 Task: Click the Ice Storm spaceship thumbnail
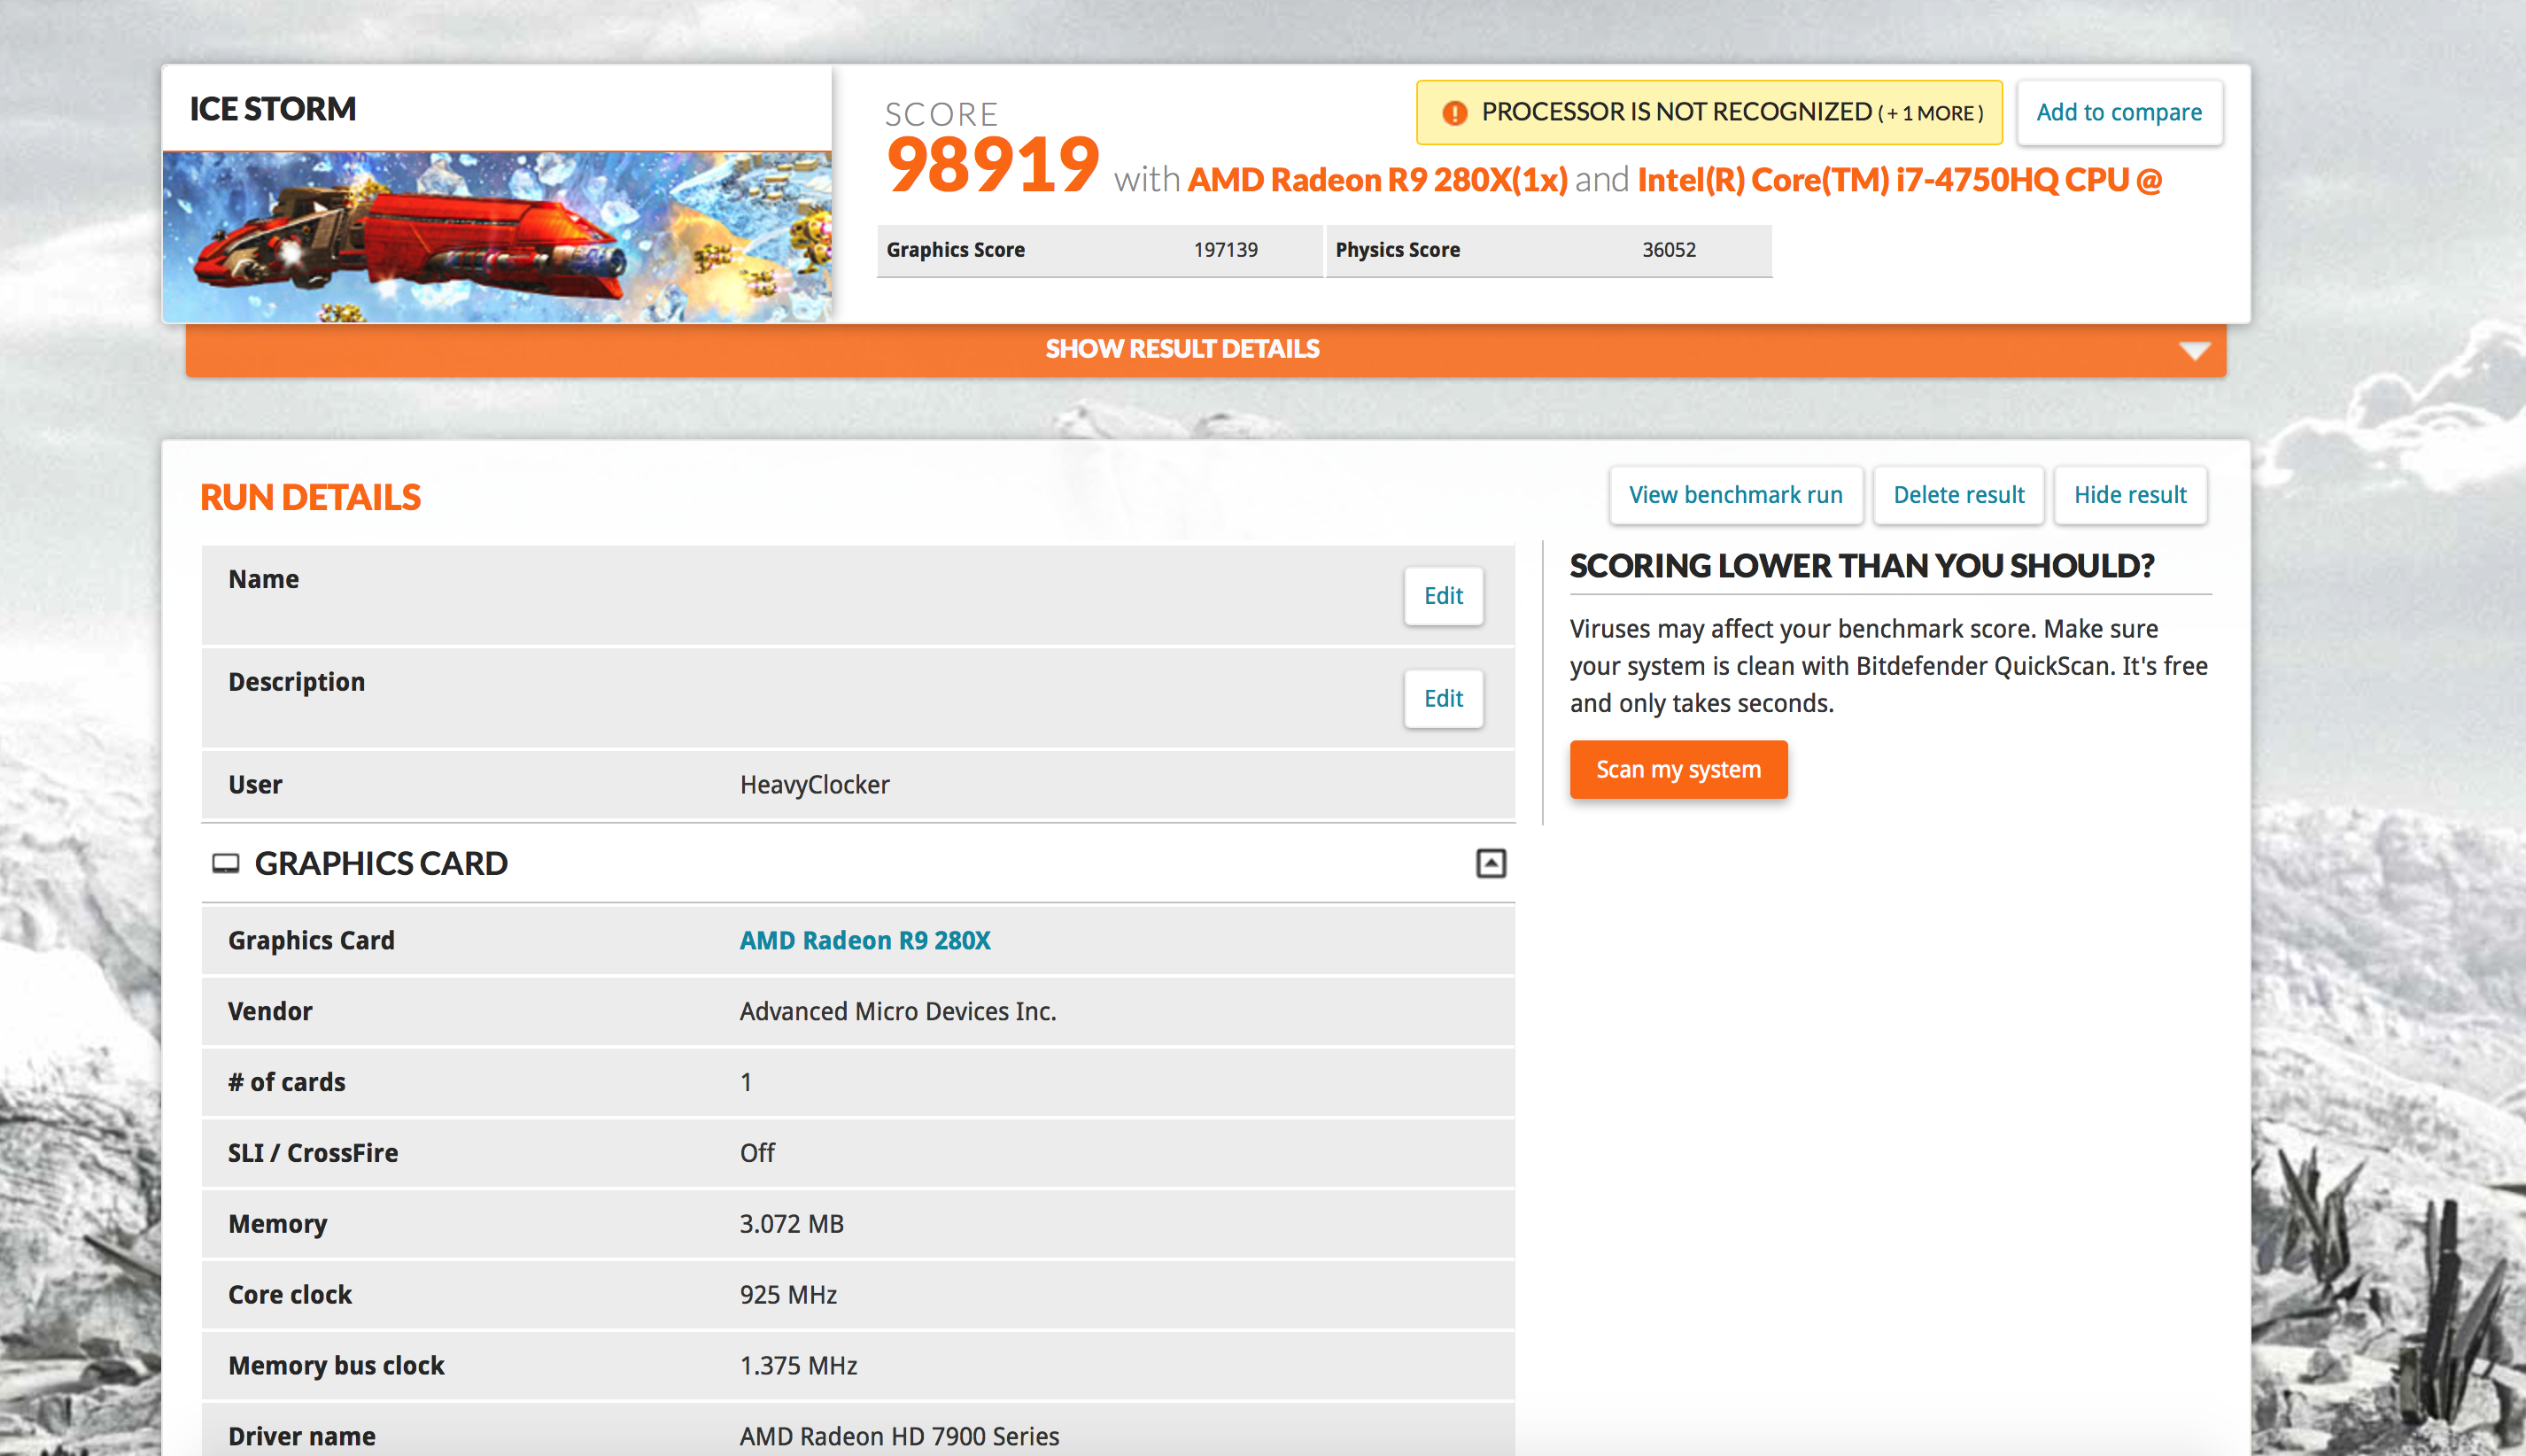point(497,236)
